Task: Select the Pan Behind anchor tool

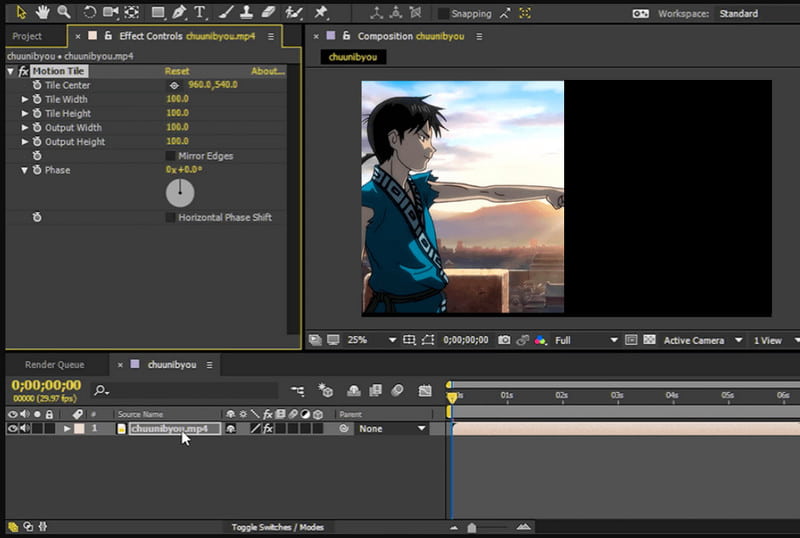Action: click(x=132, y=12)
